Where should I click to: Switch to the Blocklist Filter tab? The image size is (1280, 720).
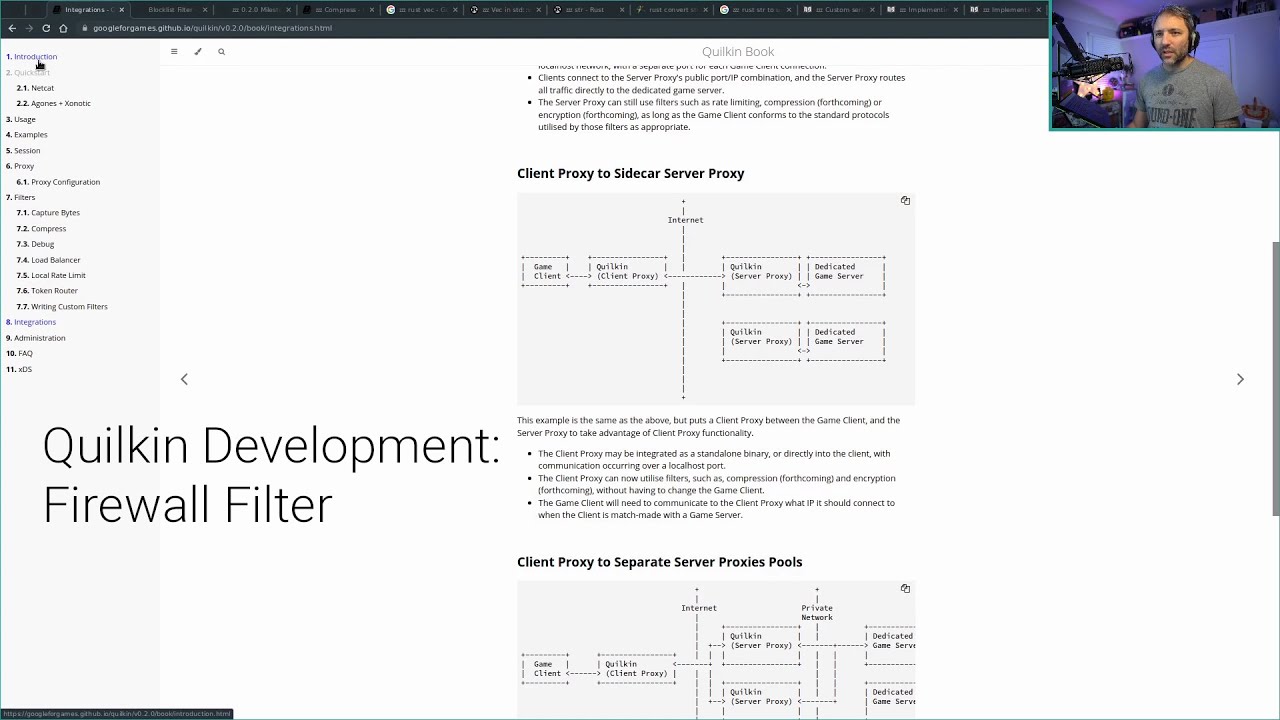pyautogui.click(x=170, y=10)
